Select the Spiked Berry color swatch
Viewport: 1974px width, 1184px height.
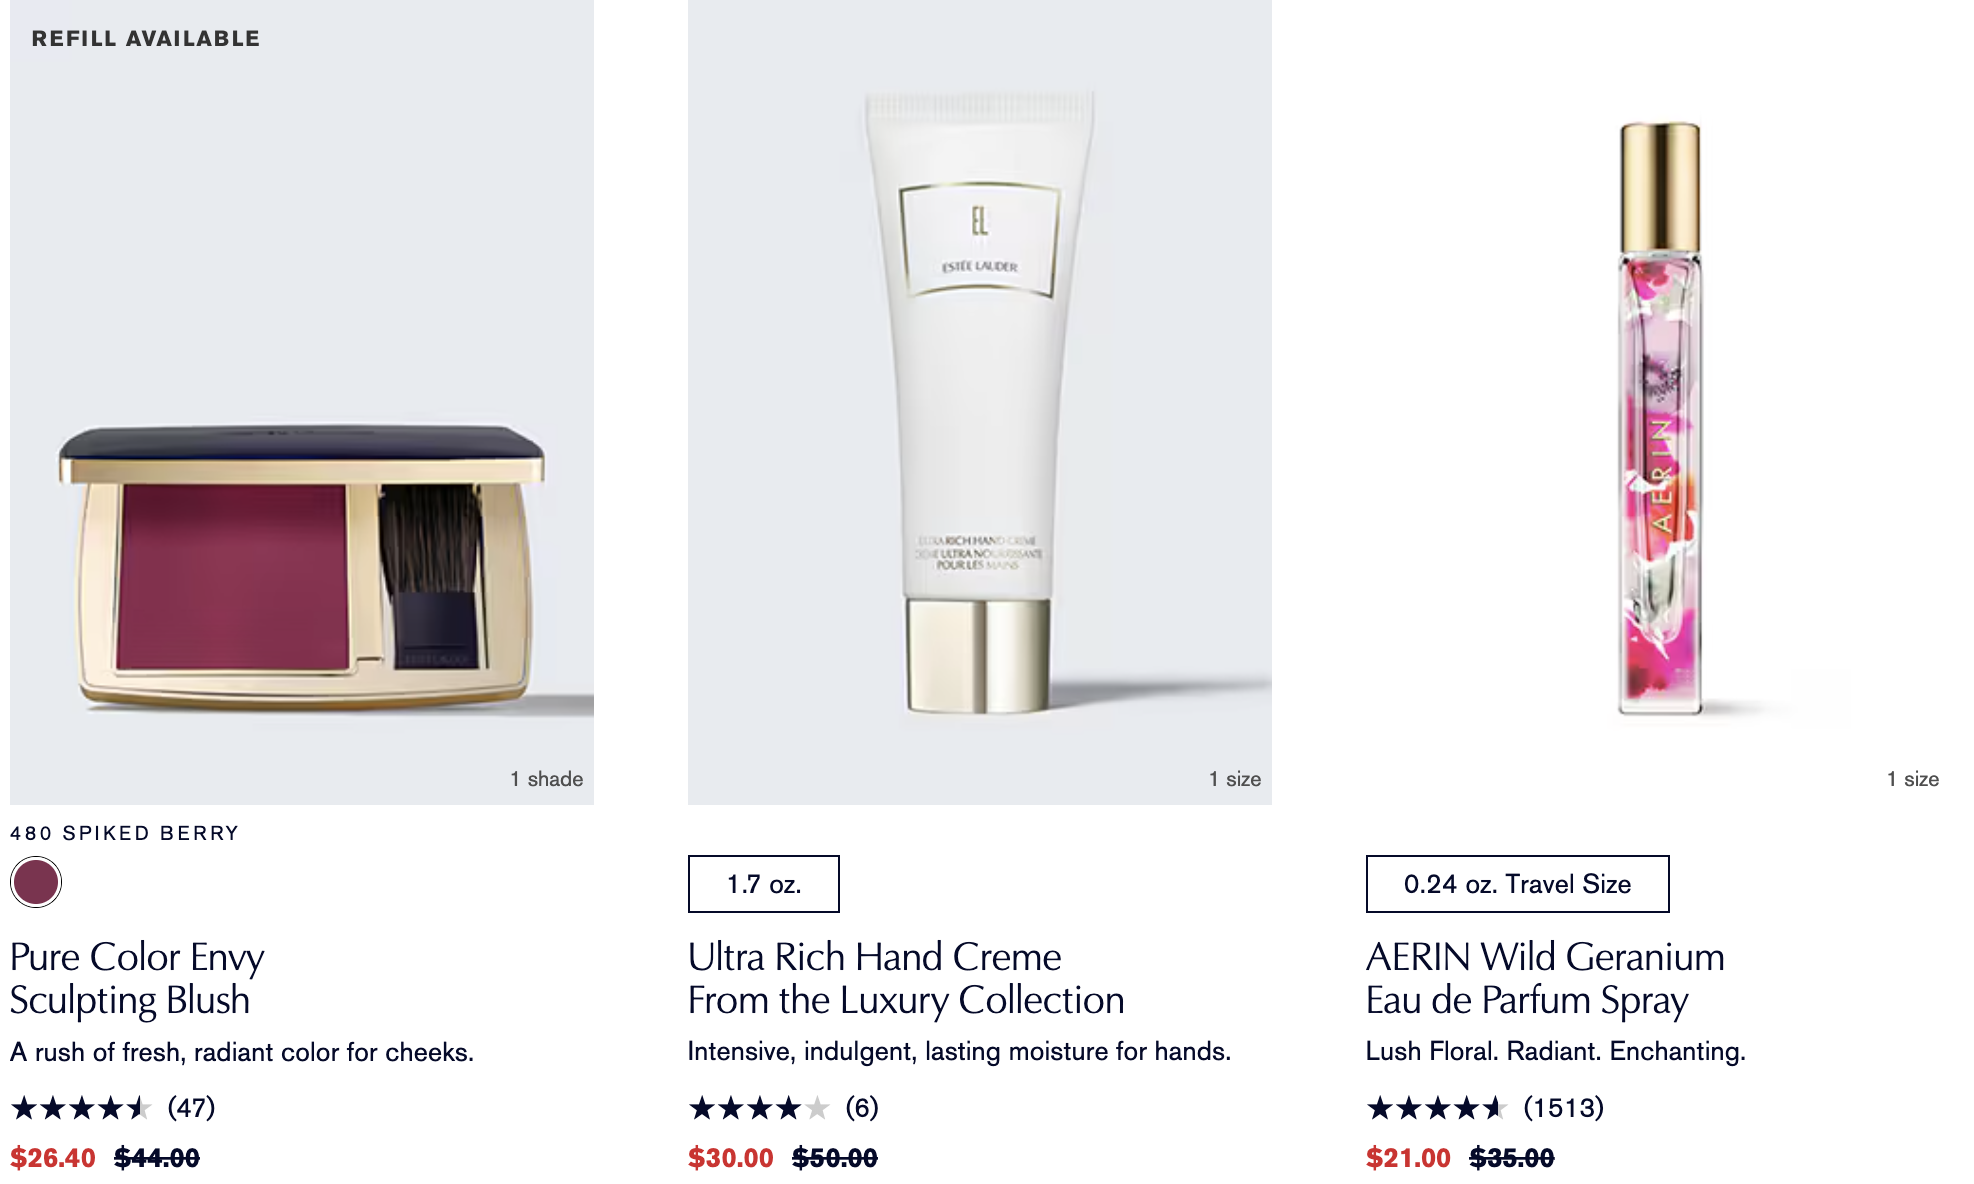pyautogui.click(x=36, y=882)
